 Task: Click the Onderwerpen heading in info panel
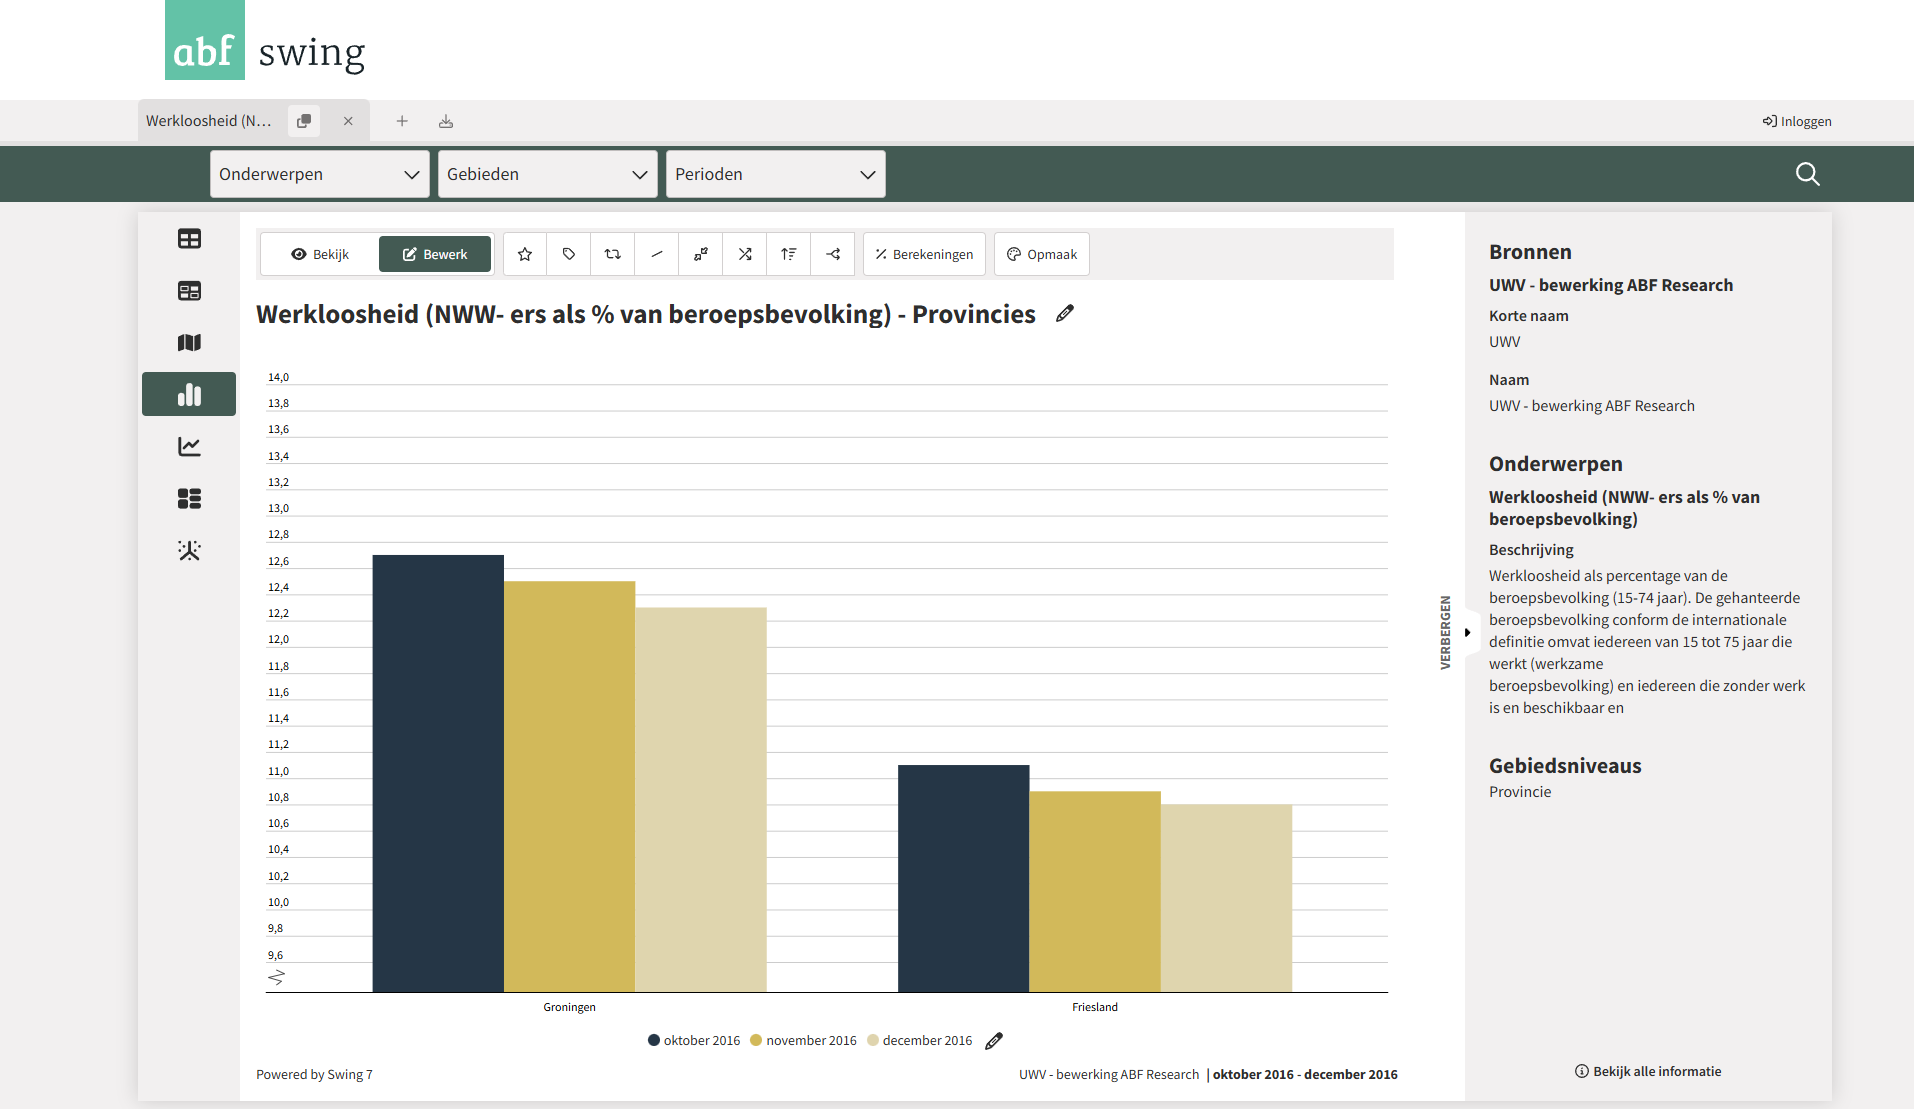pos(1556,464)
